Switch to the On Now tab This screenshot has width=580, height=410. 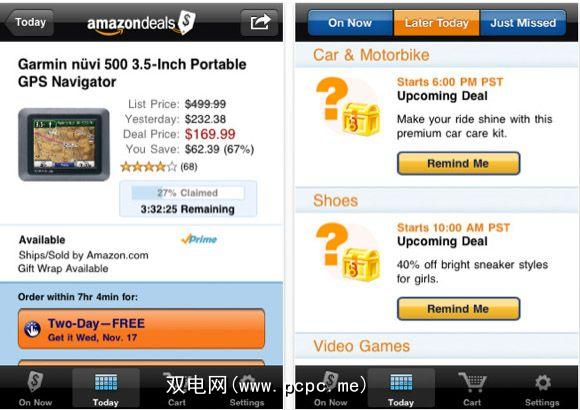click(350, 23)
